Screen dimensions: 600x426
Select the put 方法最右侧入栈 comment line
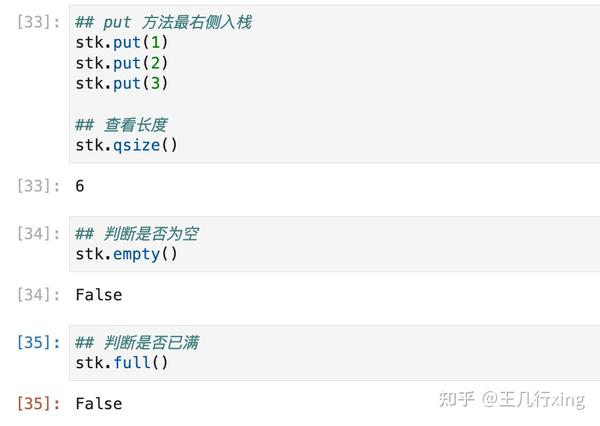tap(164, 23)
